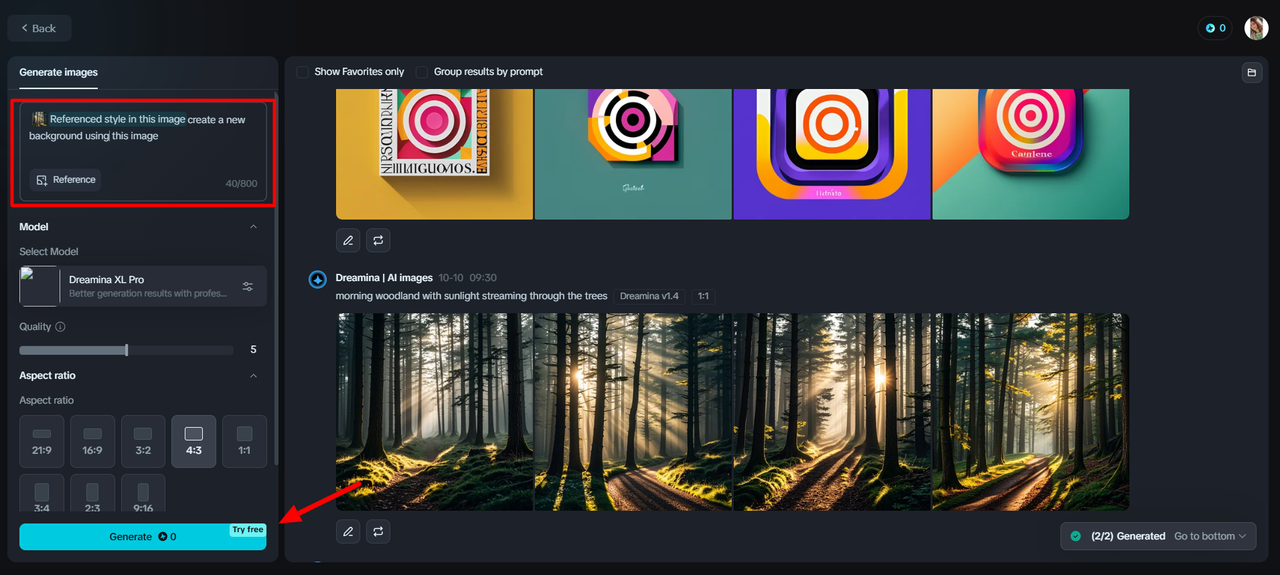Edit prompt for the target images set

348,240
